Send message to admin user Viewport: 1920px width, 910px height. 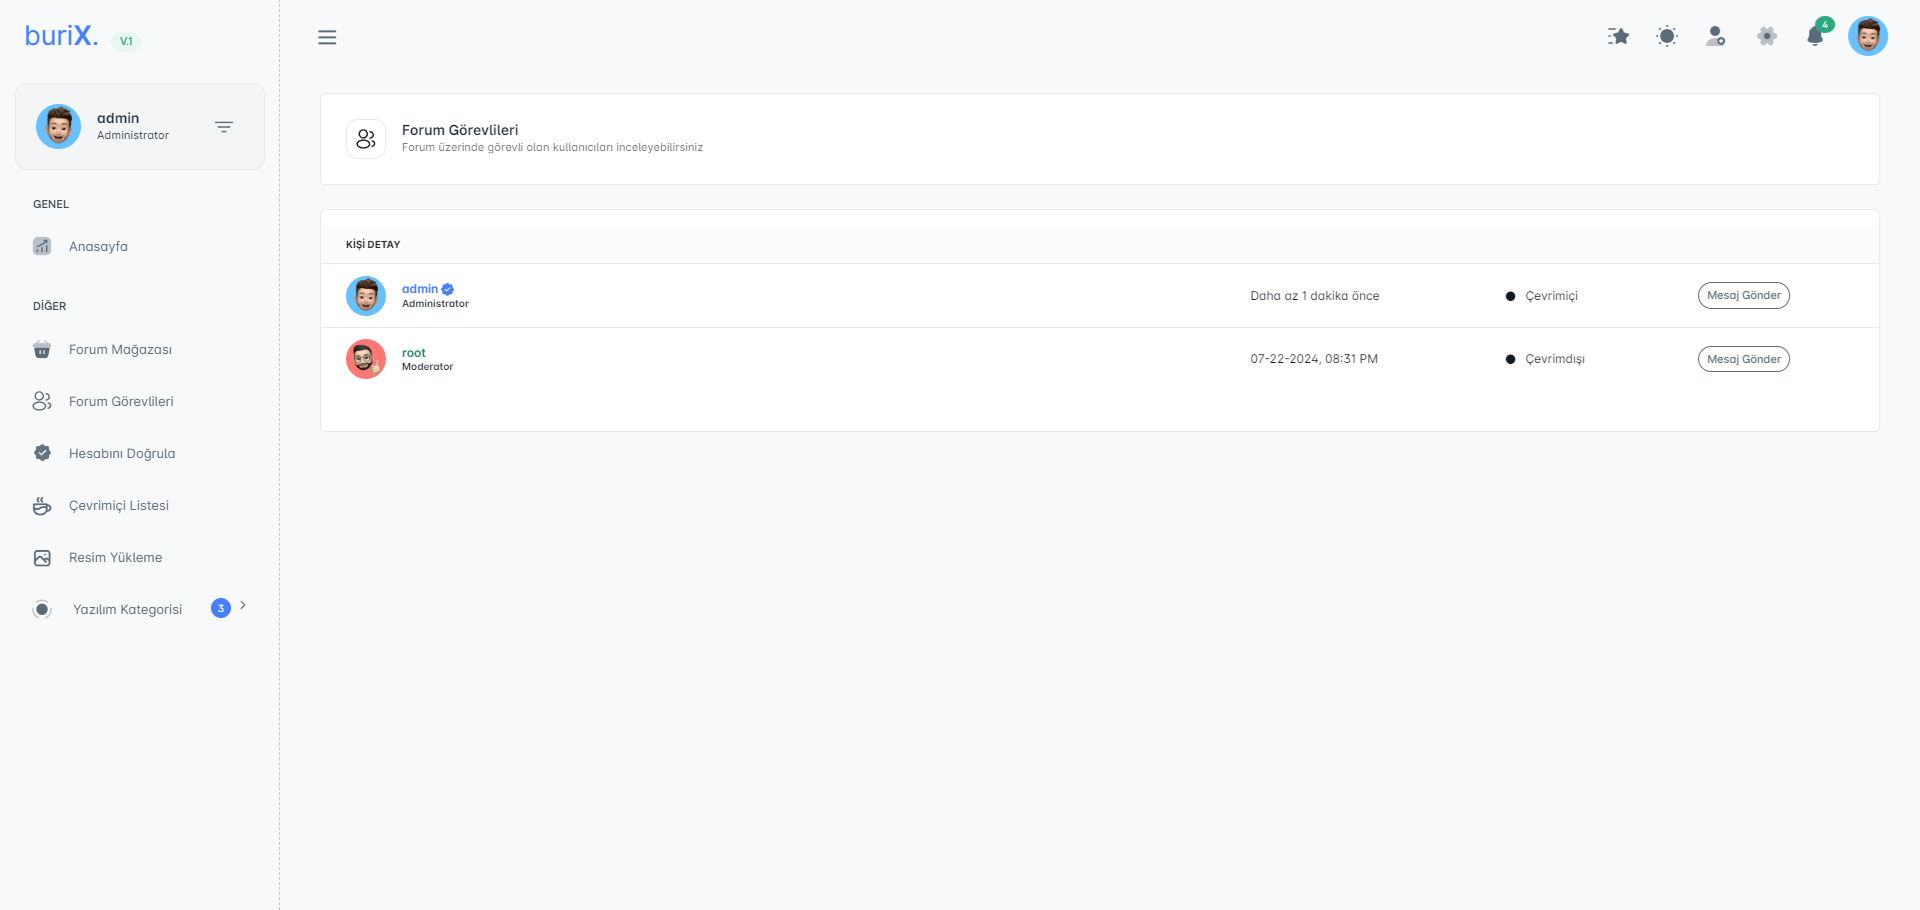[1743, 296]
